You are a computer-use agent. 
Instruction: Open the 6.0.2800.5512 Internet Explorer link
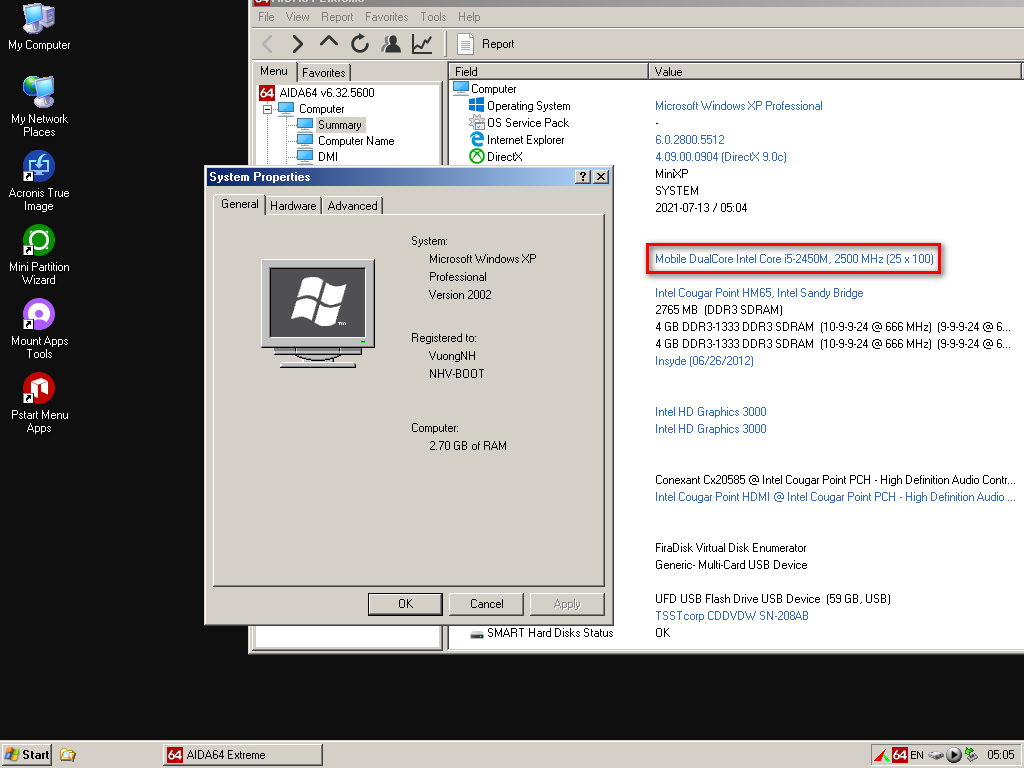pyautogui.click(x=690, y=140)
